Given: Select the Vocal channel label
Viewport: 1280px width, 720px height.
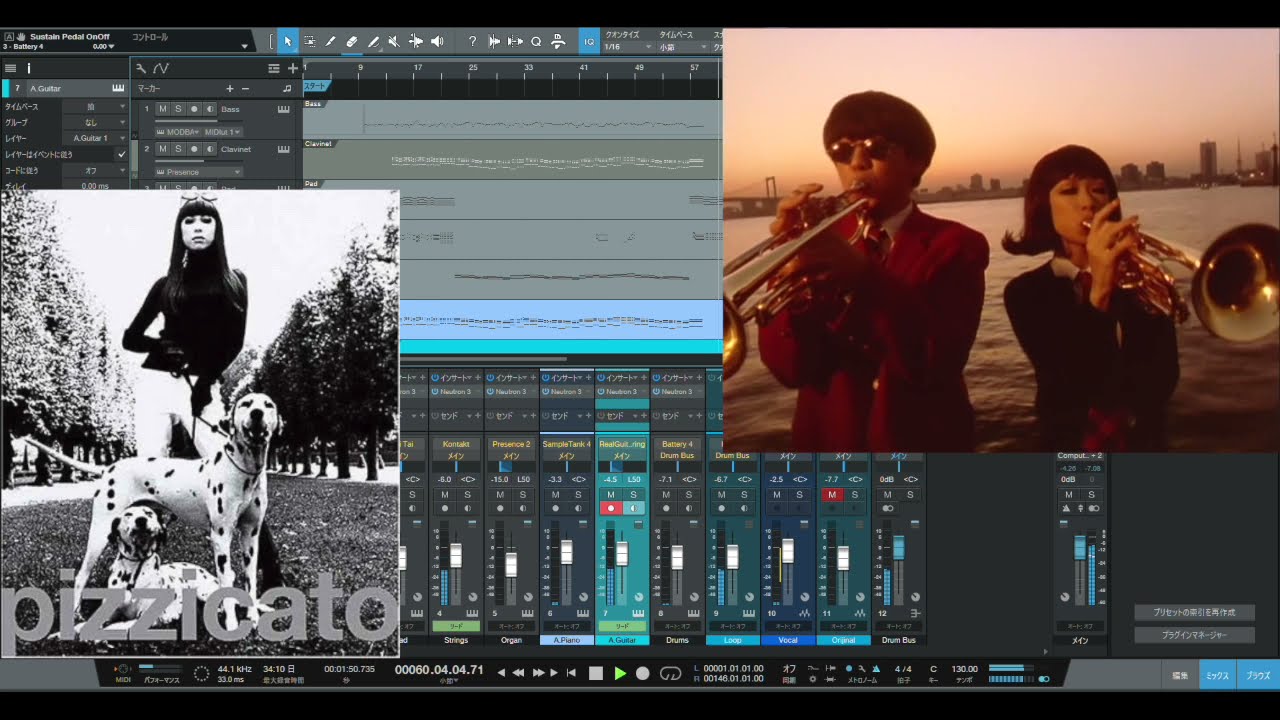Looking at the screenshot, I should click(788, 640).
